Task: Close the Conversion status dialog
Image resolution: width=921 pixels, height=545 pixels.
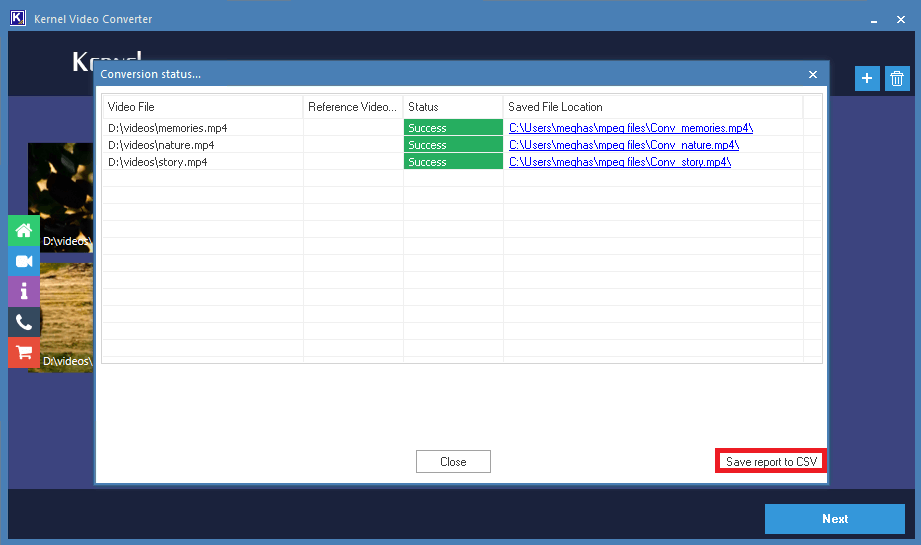Action: 813,75
